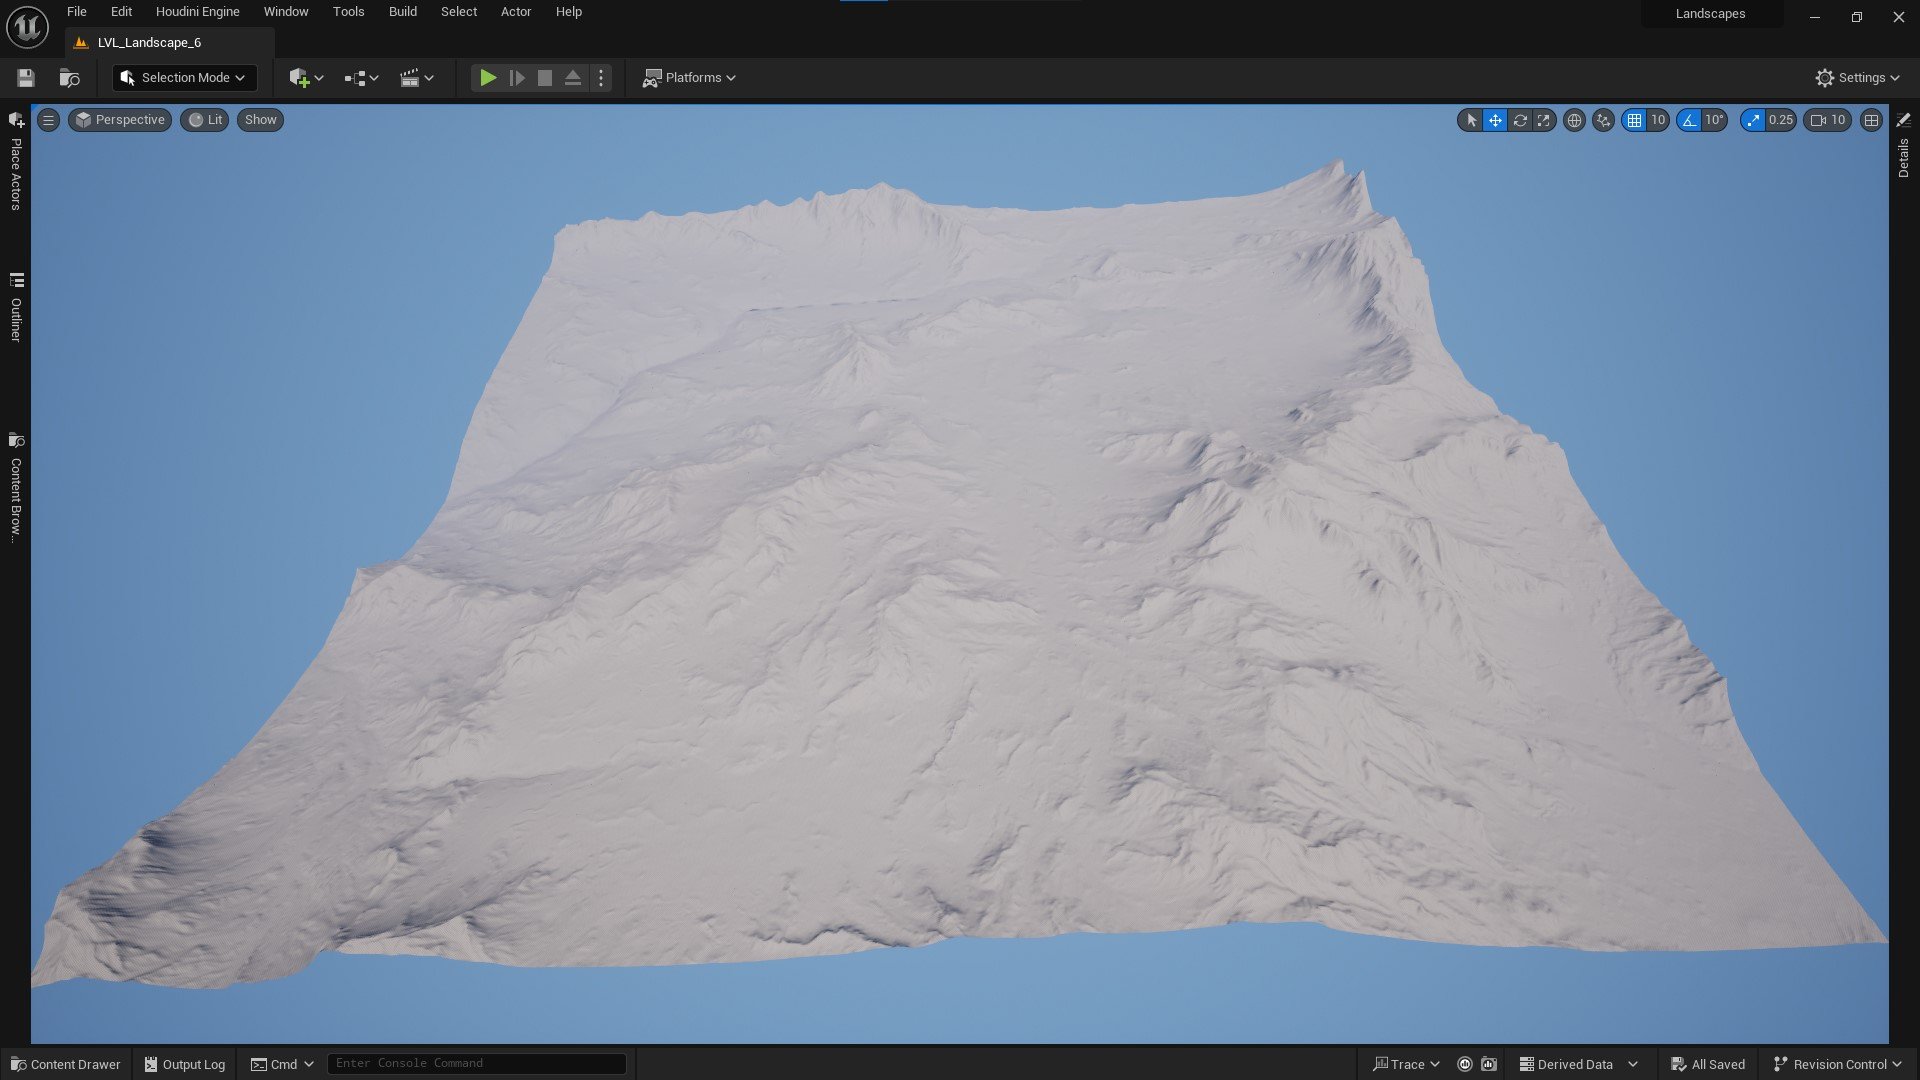Open the Houdini Engine menu

197,12
